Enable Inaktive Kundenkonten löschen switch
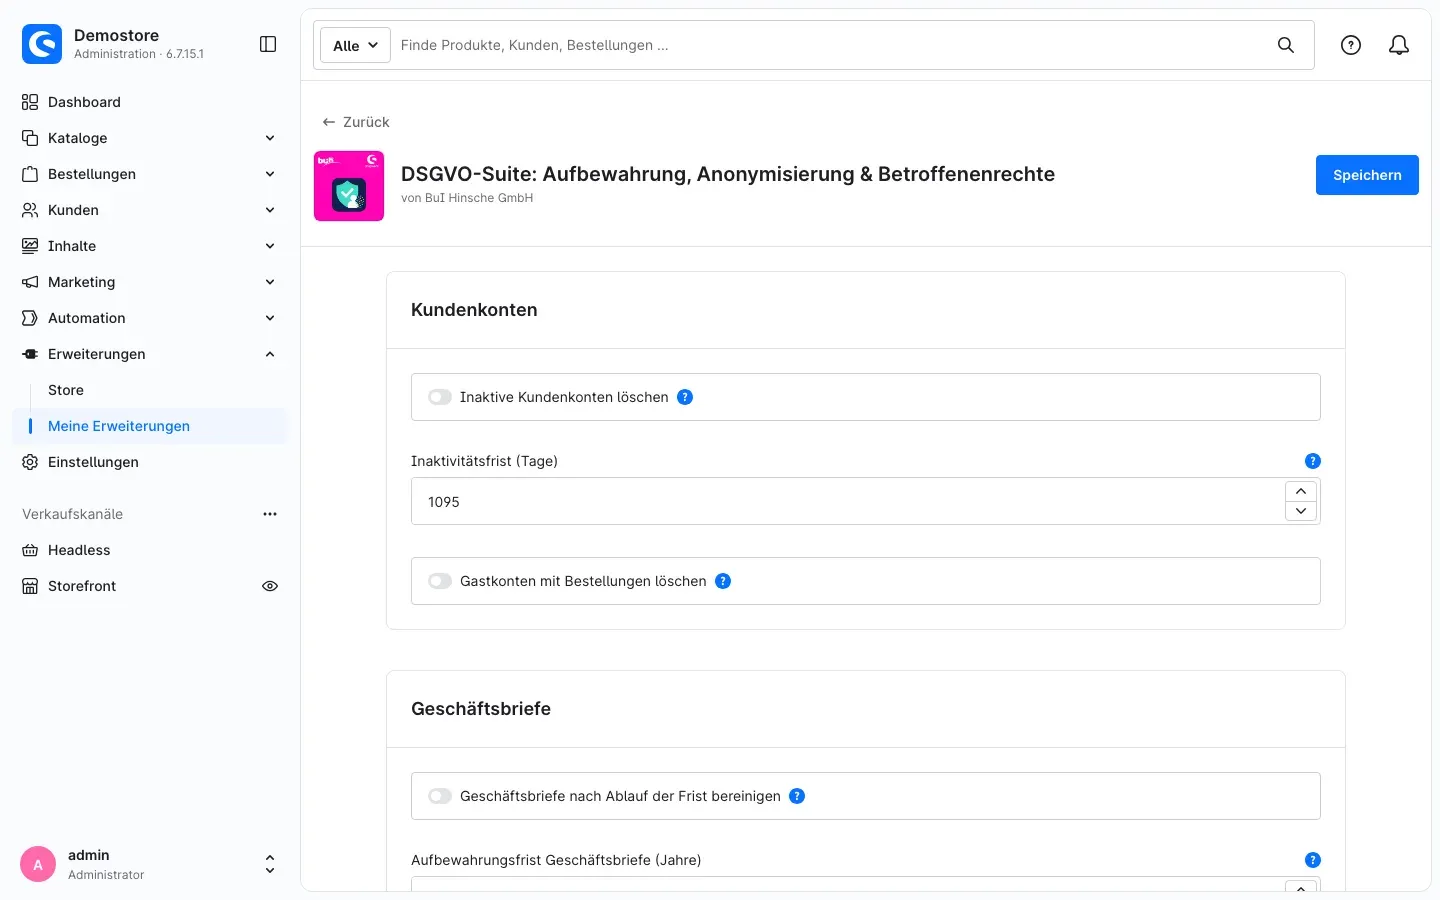 coord(440,397)
